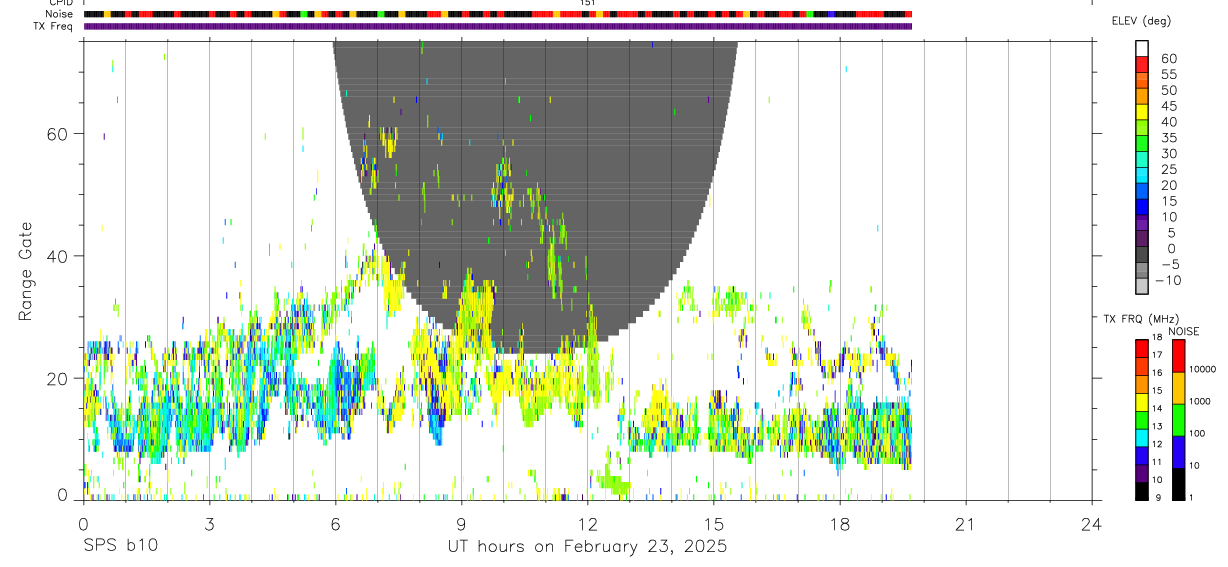Click the Range Gate axis tick label '60'

click(x=60, y=134)
